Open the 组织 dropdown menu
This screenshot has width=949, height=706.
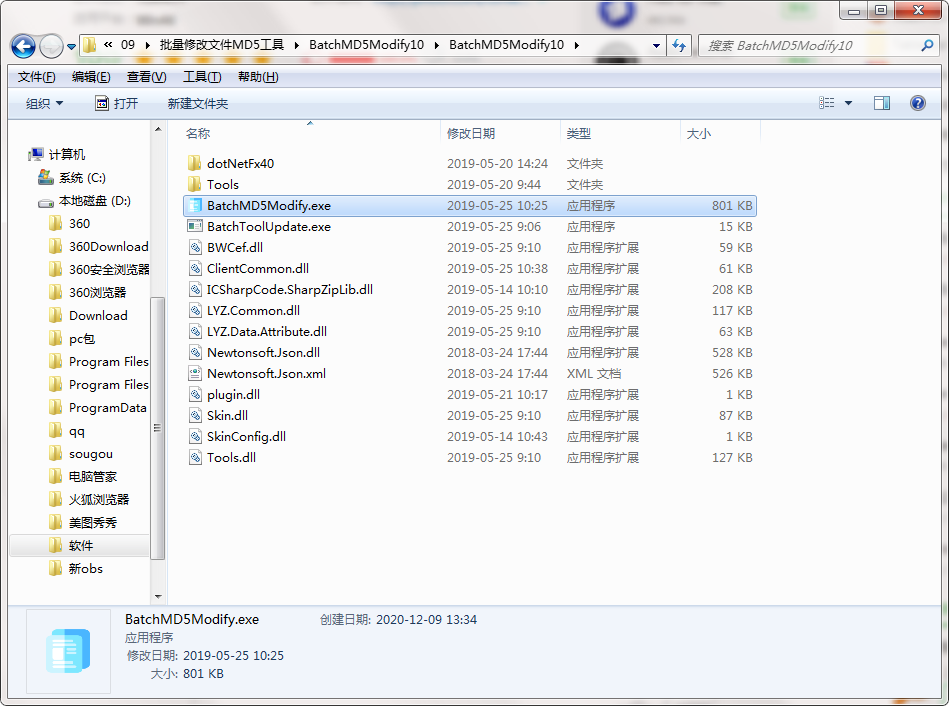[x=44, y=104]
